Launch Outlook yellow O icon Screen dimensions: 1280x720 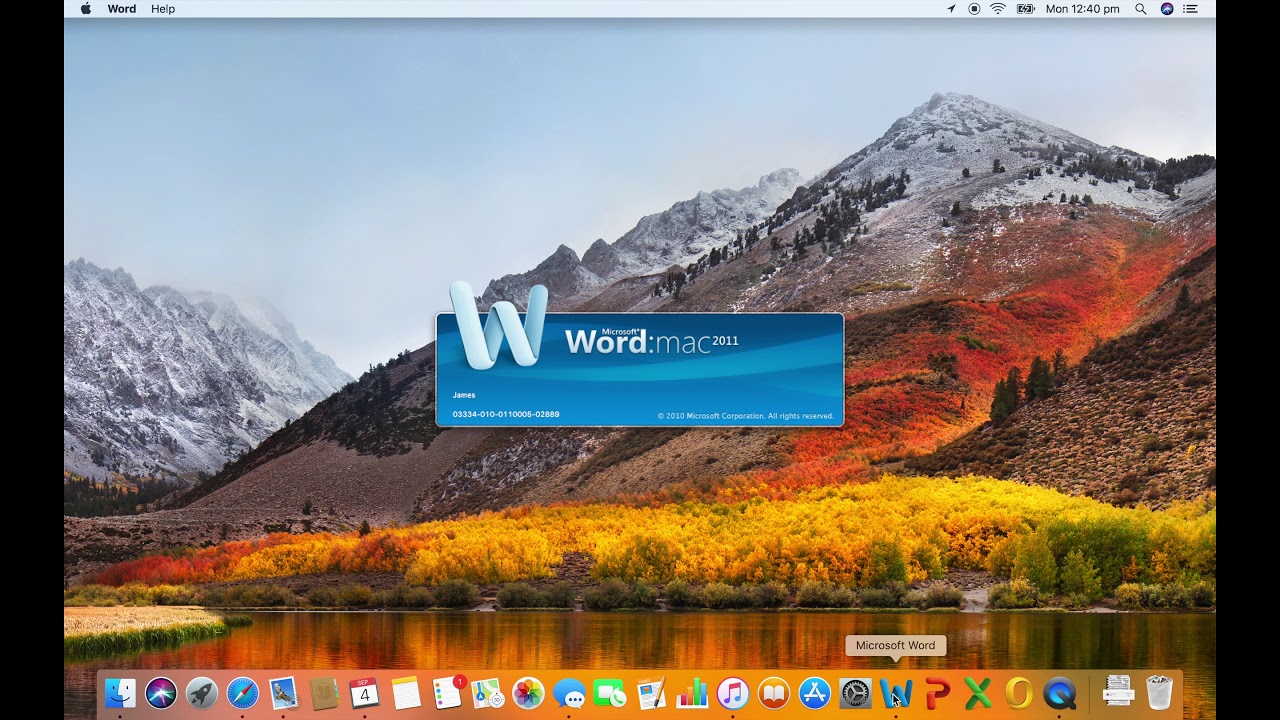[1019, 692]
